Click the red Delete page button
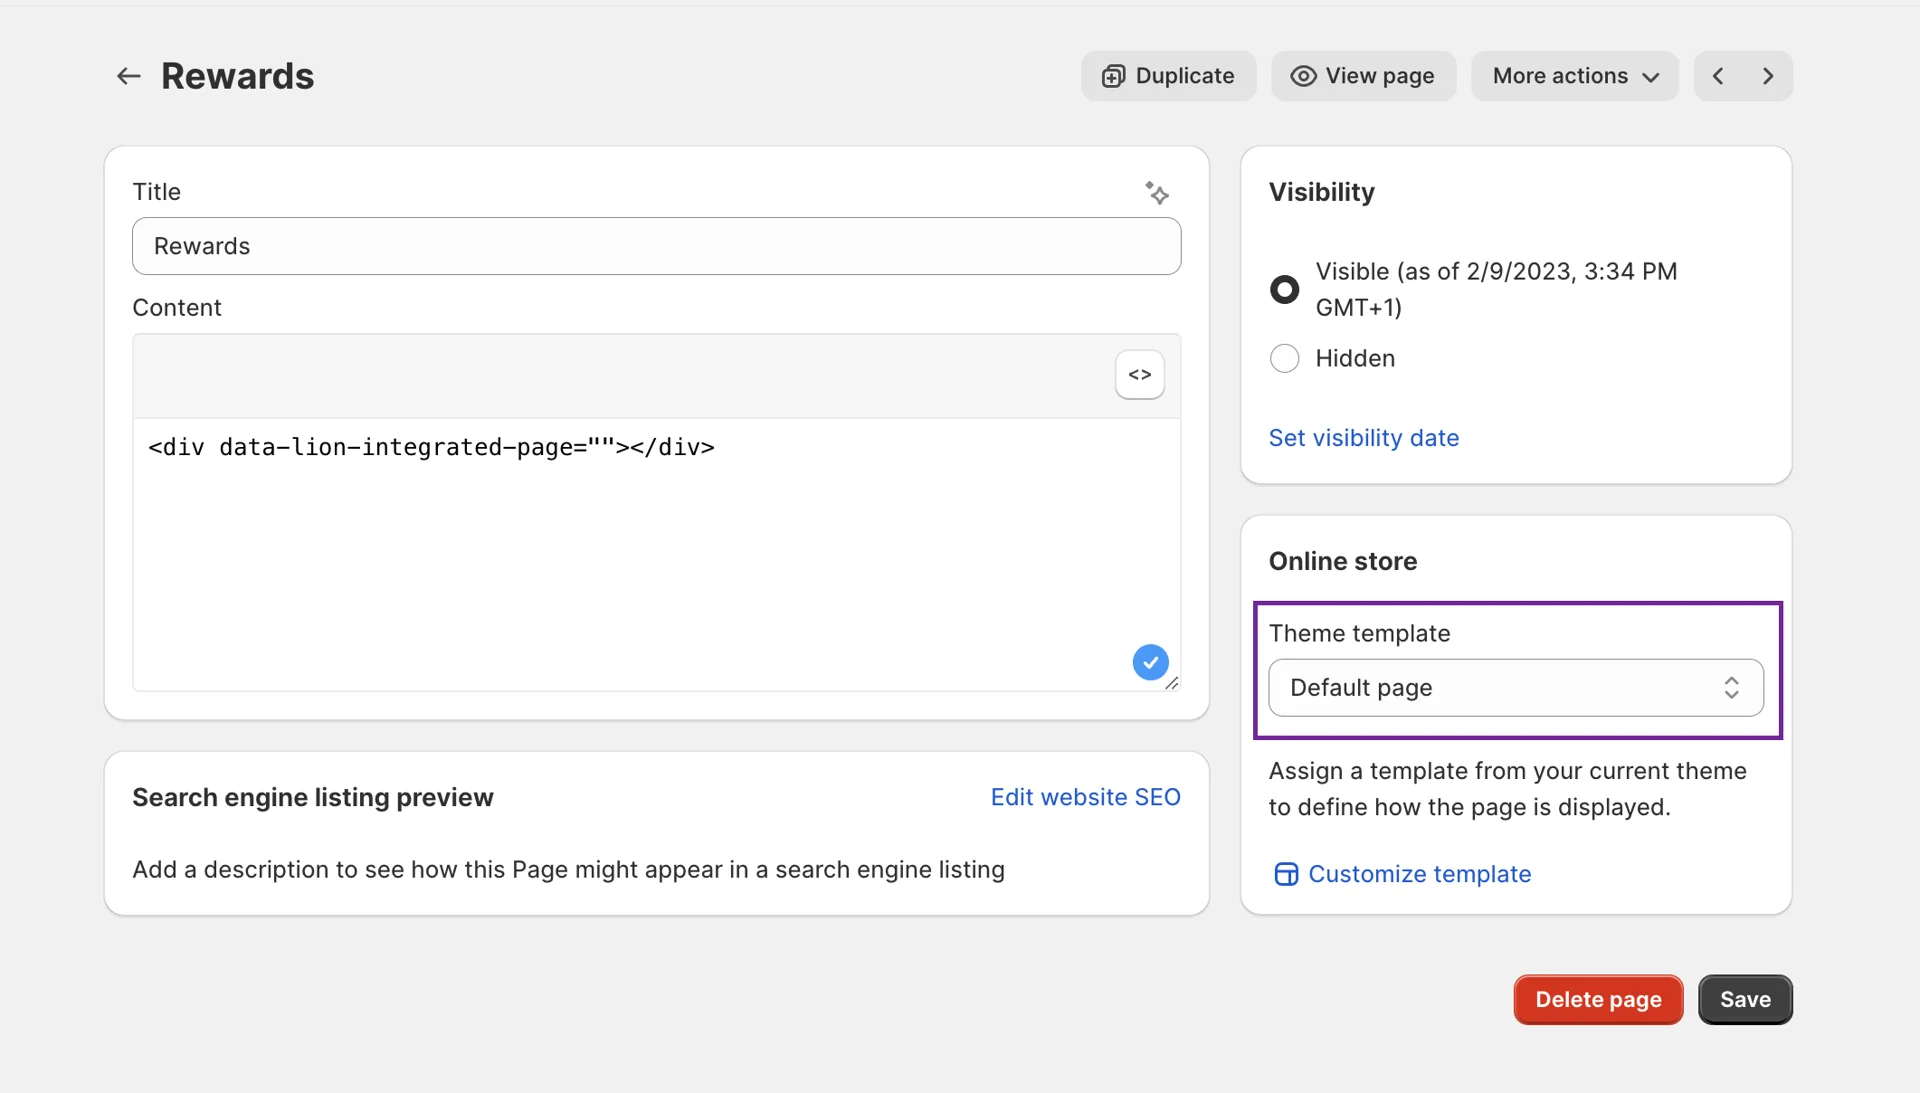 click(1598, 1000)
